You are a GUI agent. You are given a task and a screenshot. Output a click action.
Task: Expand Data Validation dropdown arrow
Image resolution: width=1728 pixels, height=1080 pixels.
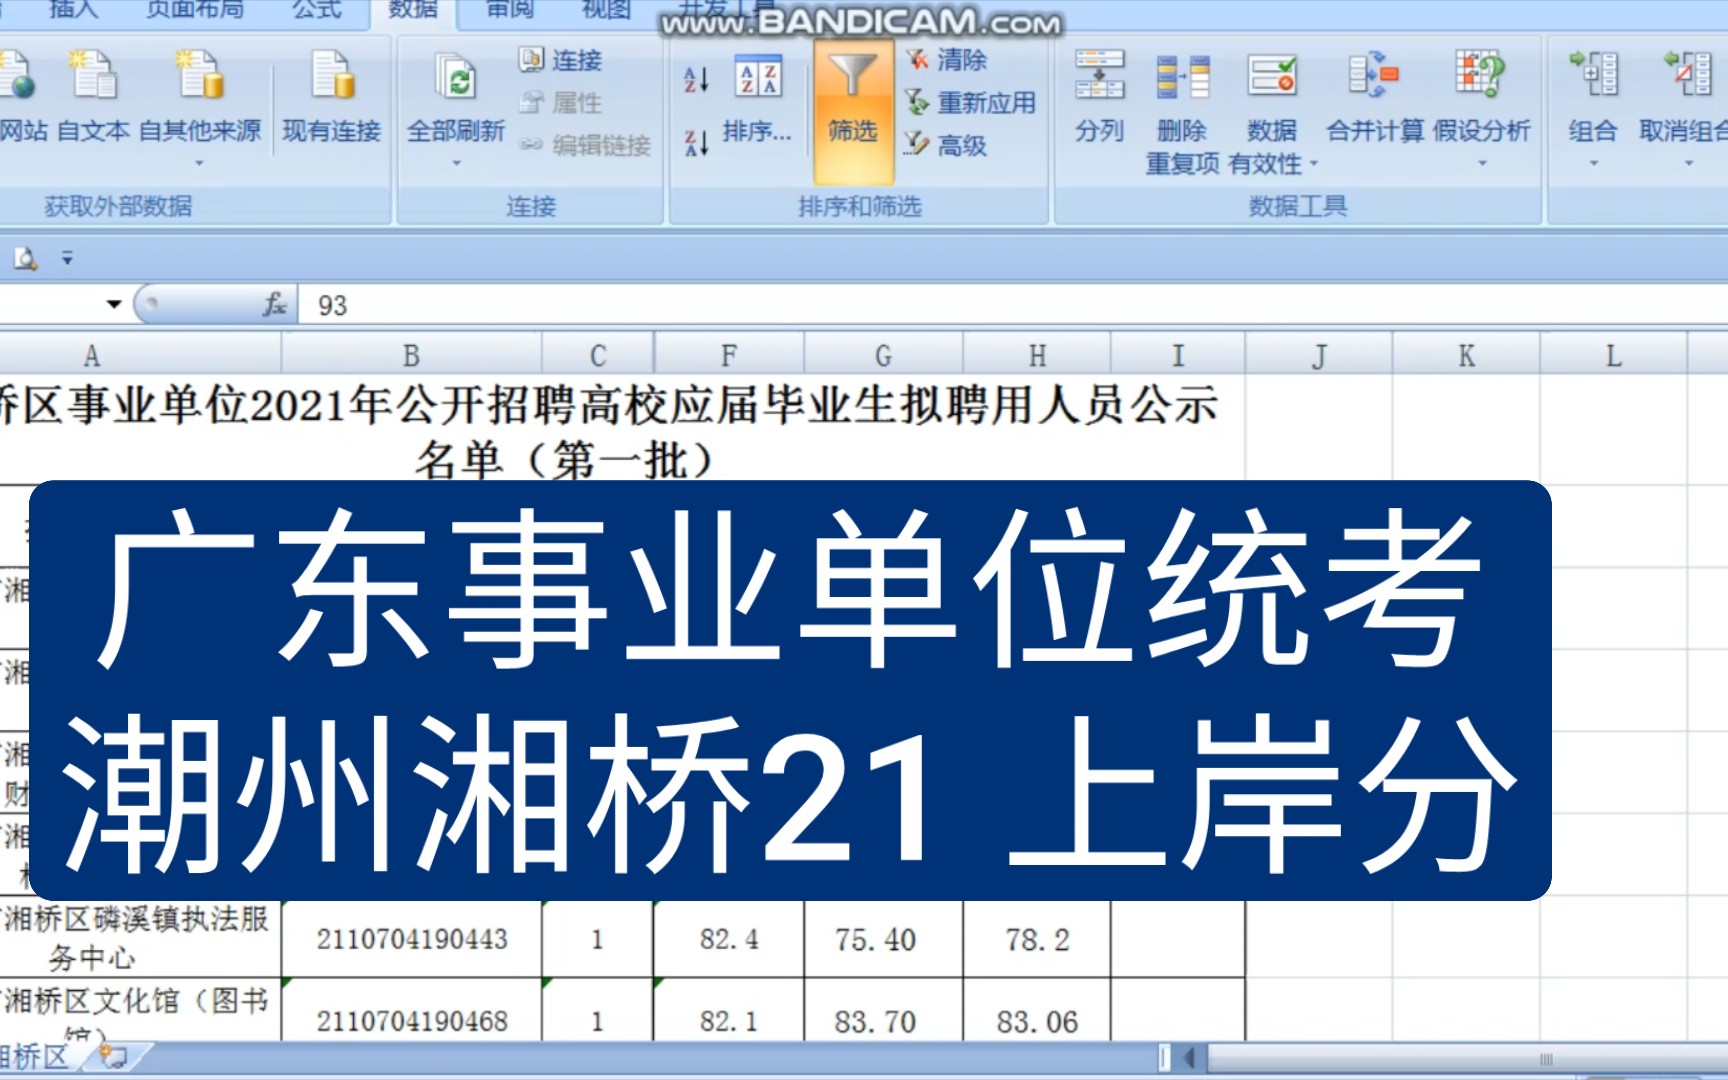(x=1314, y=163)
